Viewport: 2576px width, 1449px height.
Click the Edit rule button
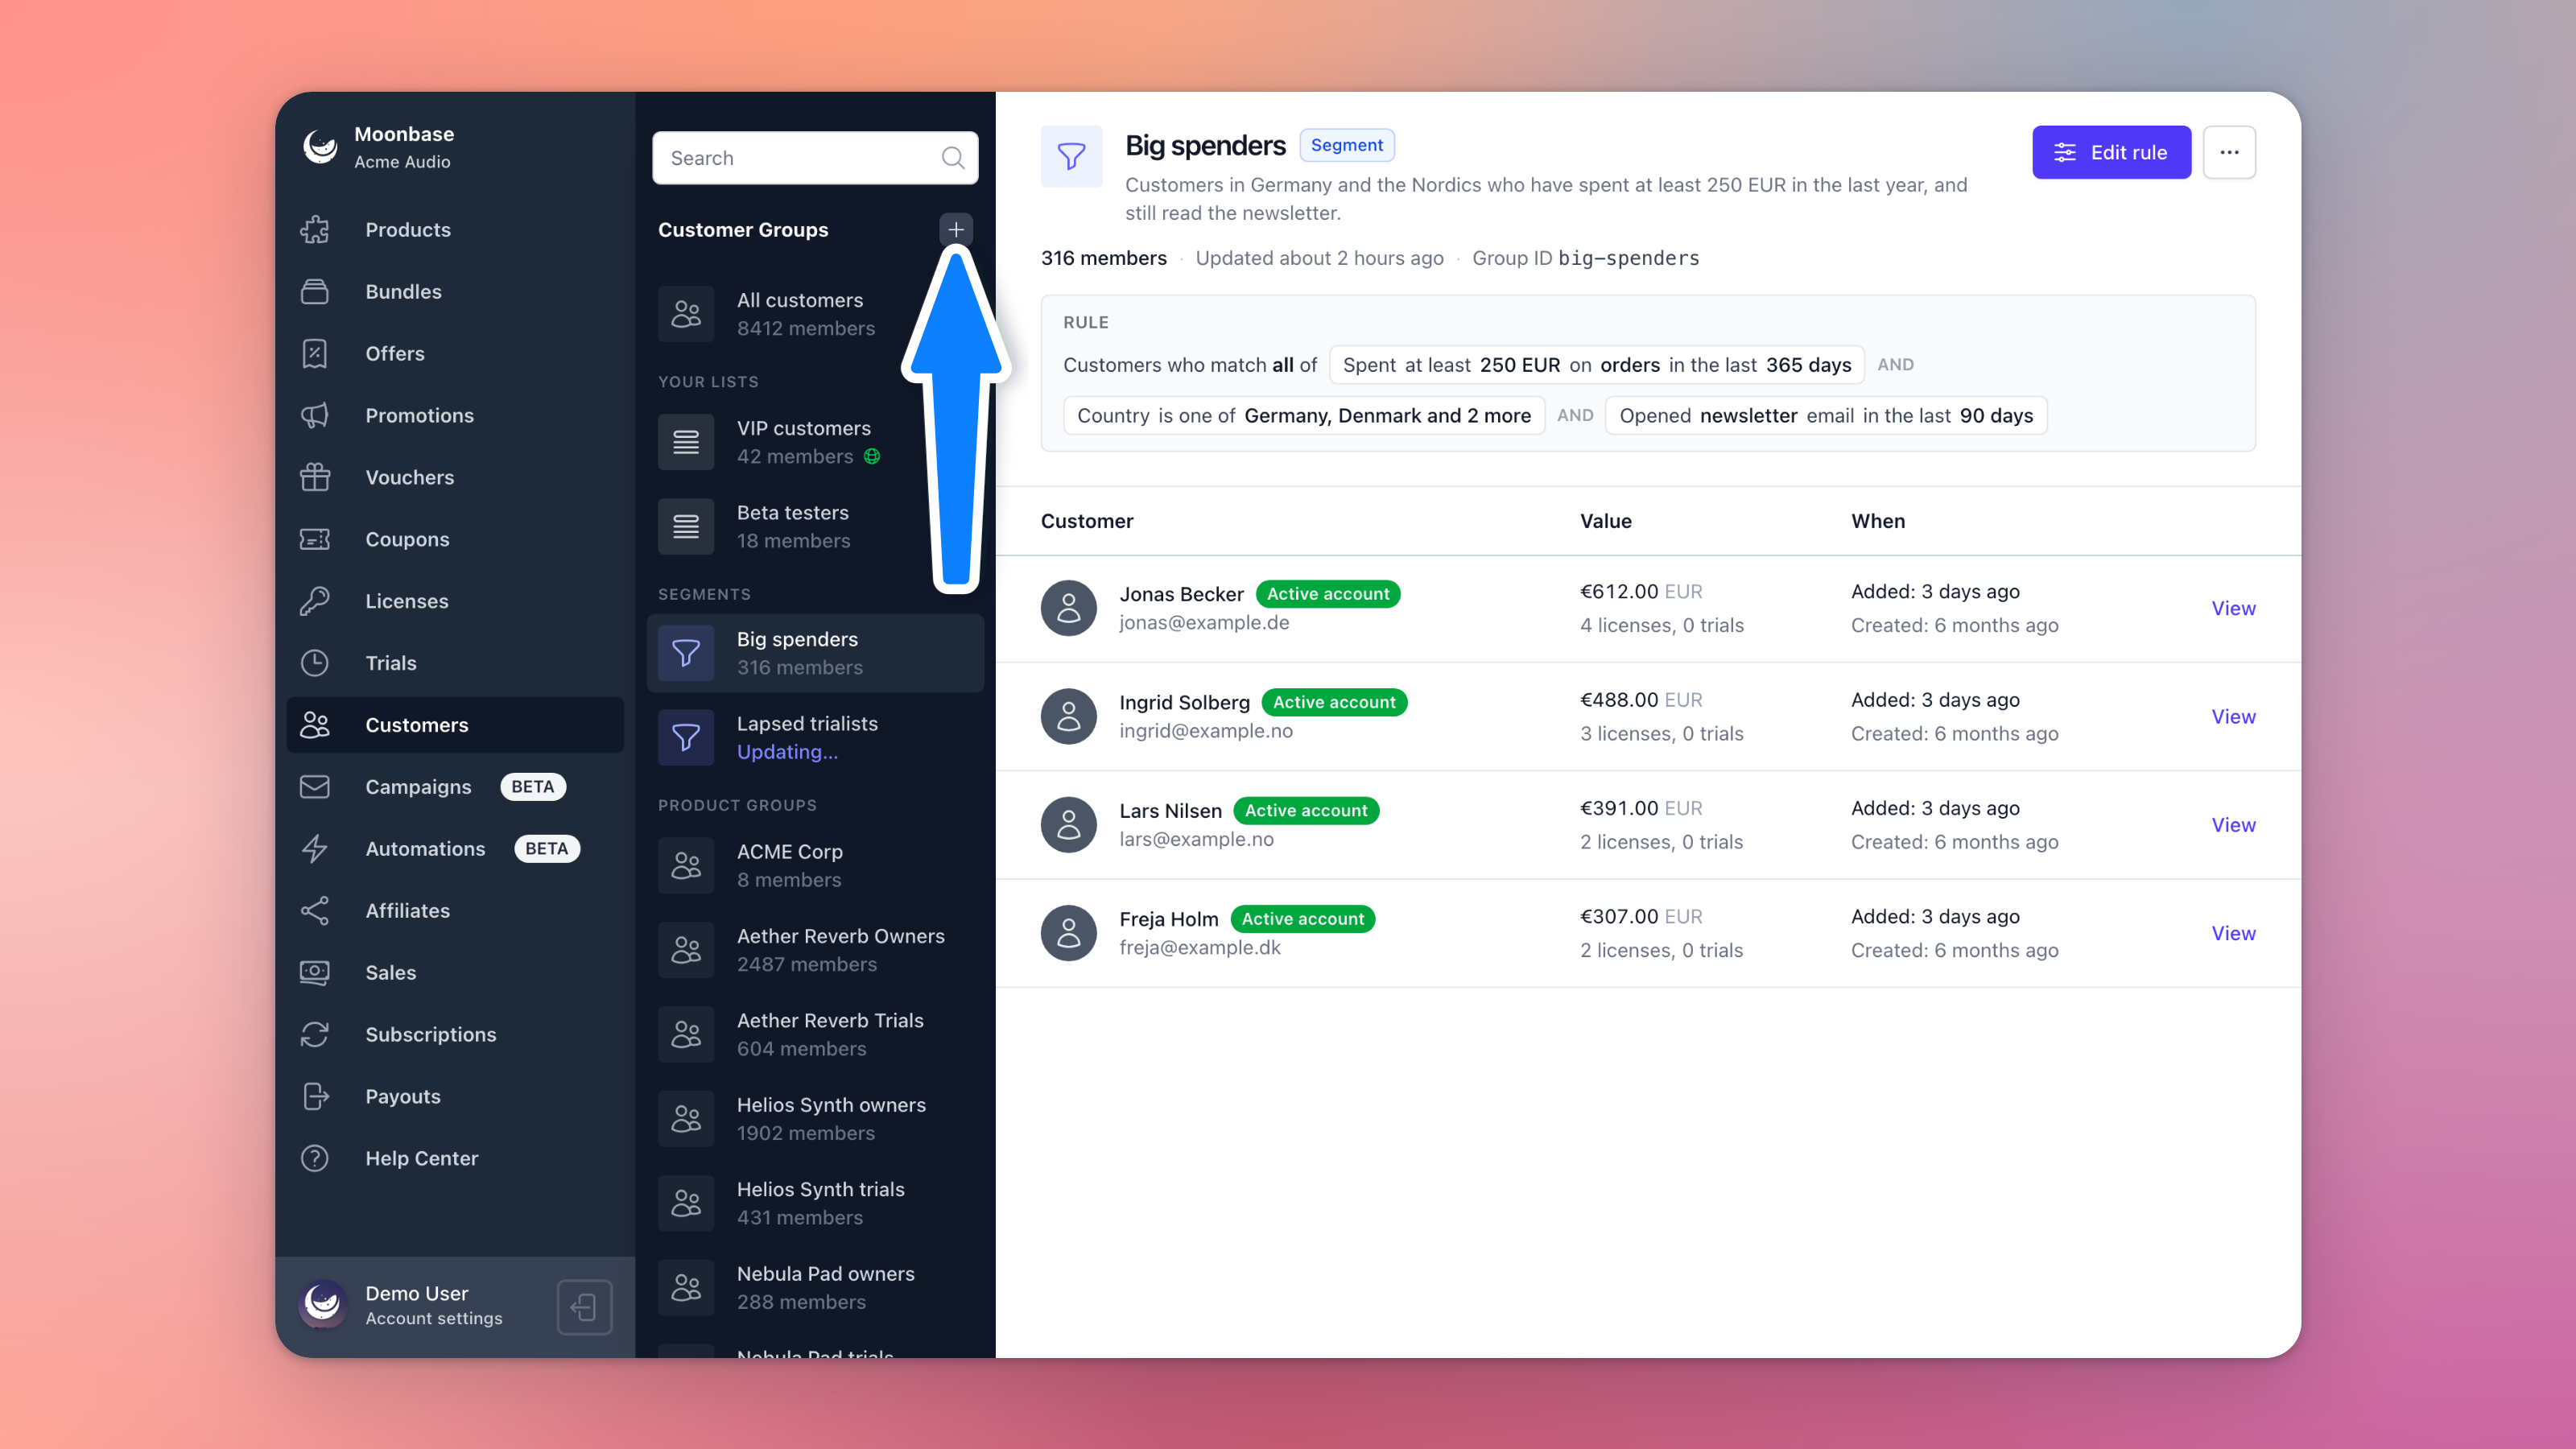[2111, 152]
